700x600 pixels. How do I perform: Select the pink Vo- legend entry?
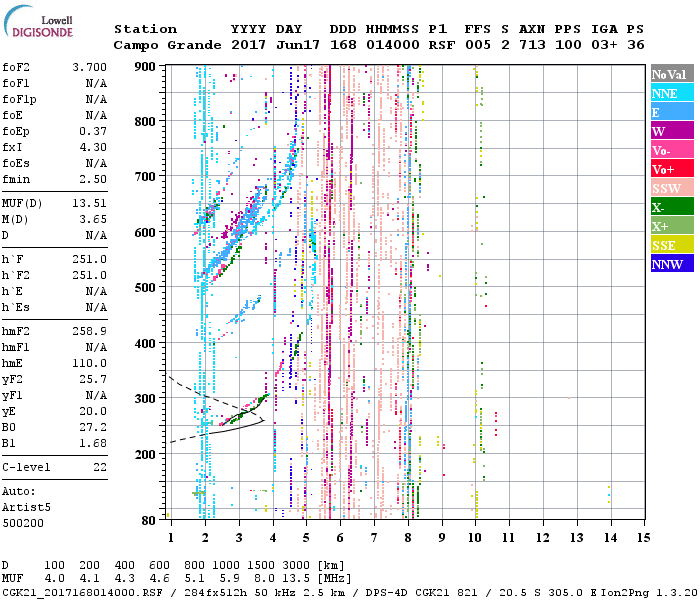point(669,150)
